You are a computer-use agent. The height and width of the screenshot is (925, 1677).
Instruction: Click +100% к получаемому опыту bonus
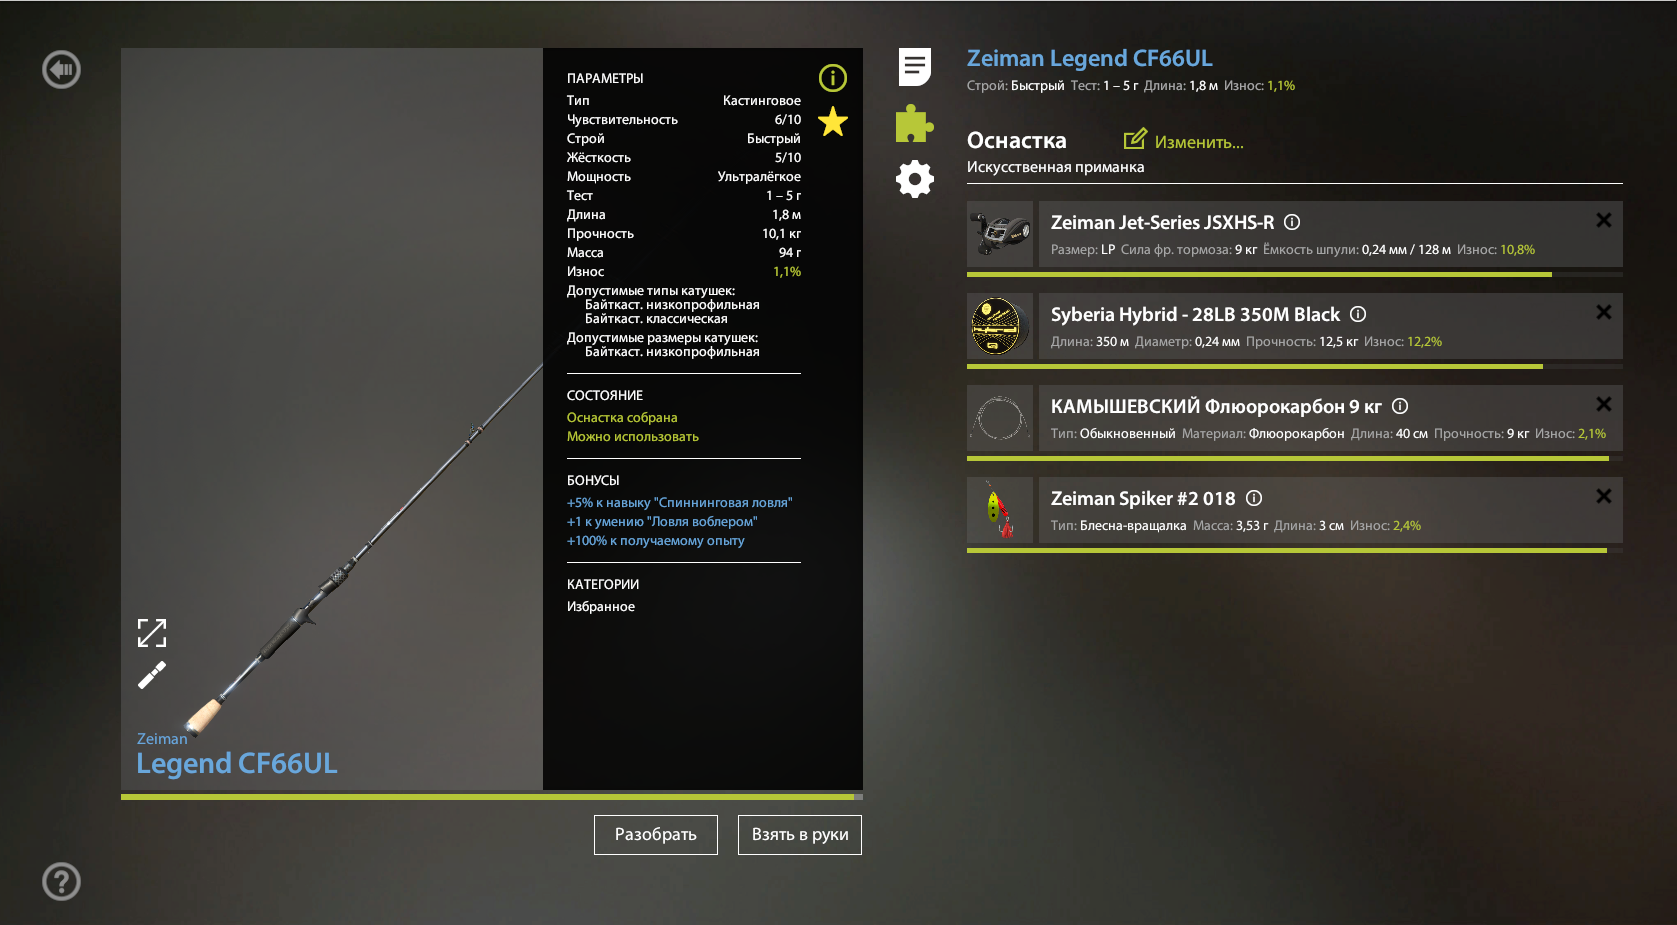coord(655,540)
